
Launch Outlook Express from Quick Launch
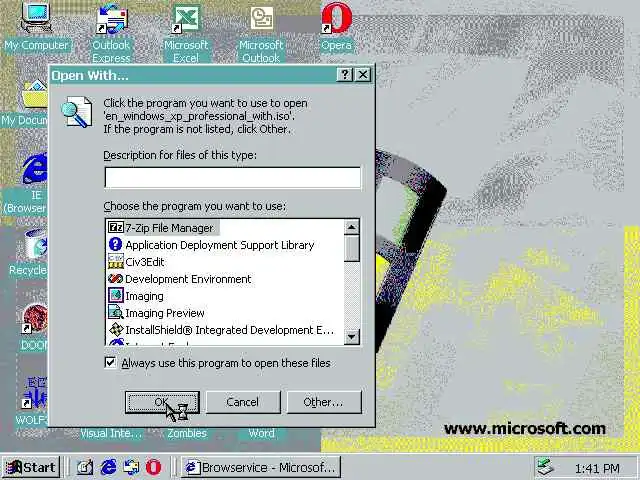click(131, 467)
